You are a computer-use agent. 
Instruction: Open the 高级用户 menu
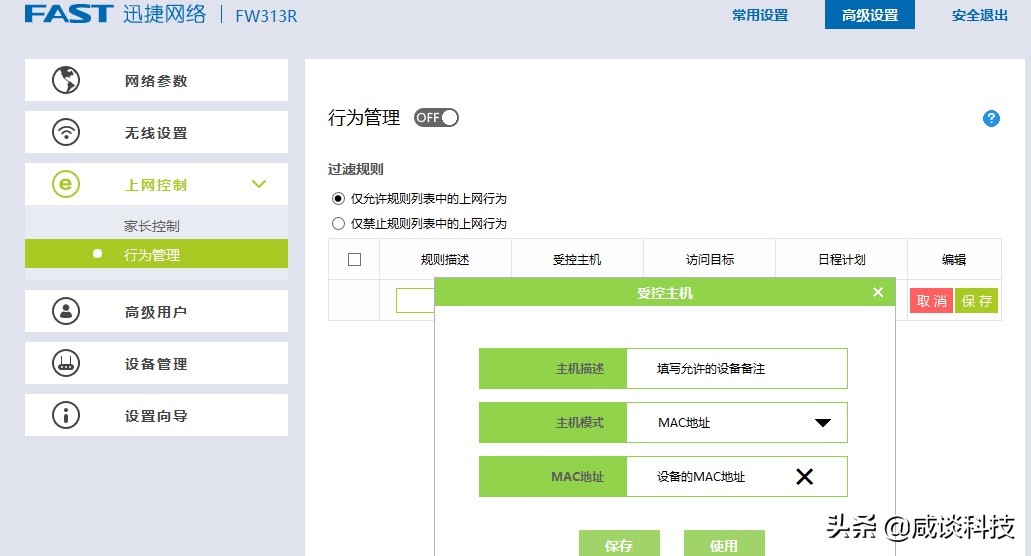tap(156, 311)
